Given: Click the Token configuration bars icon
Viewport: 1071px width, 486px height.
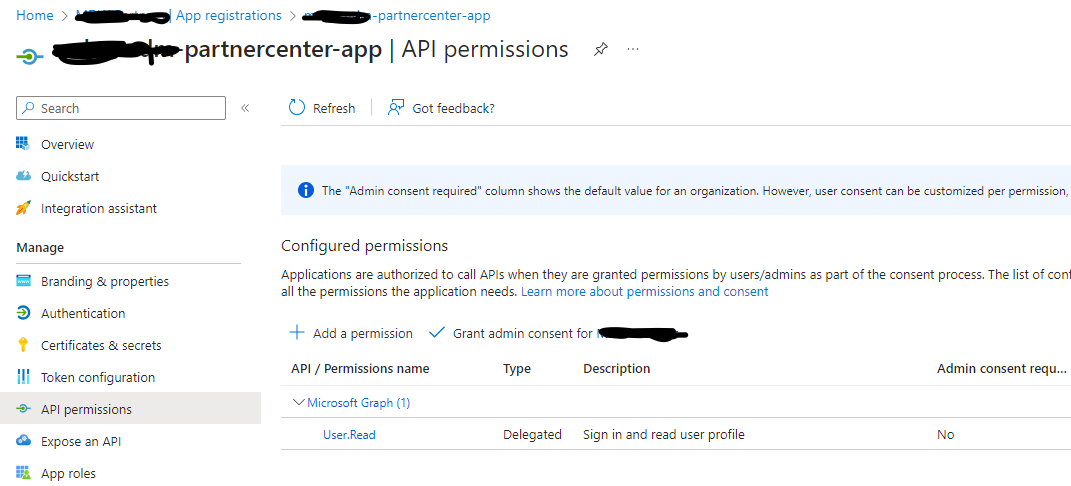Looking at the screenshot, I should pyautogui.click(x=24, y=377).
